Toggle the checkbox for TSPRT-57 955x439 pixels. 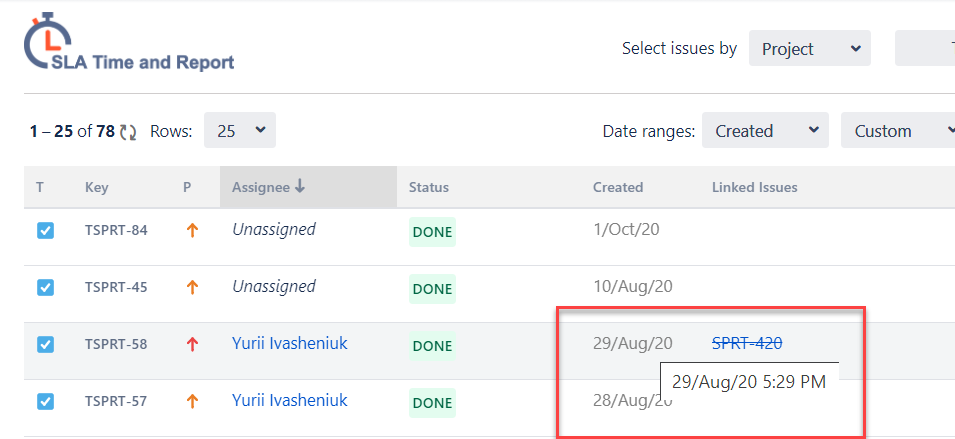(x=45, y=402)
